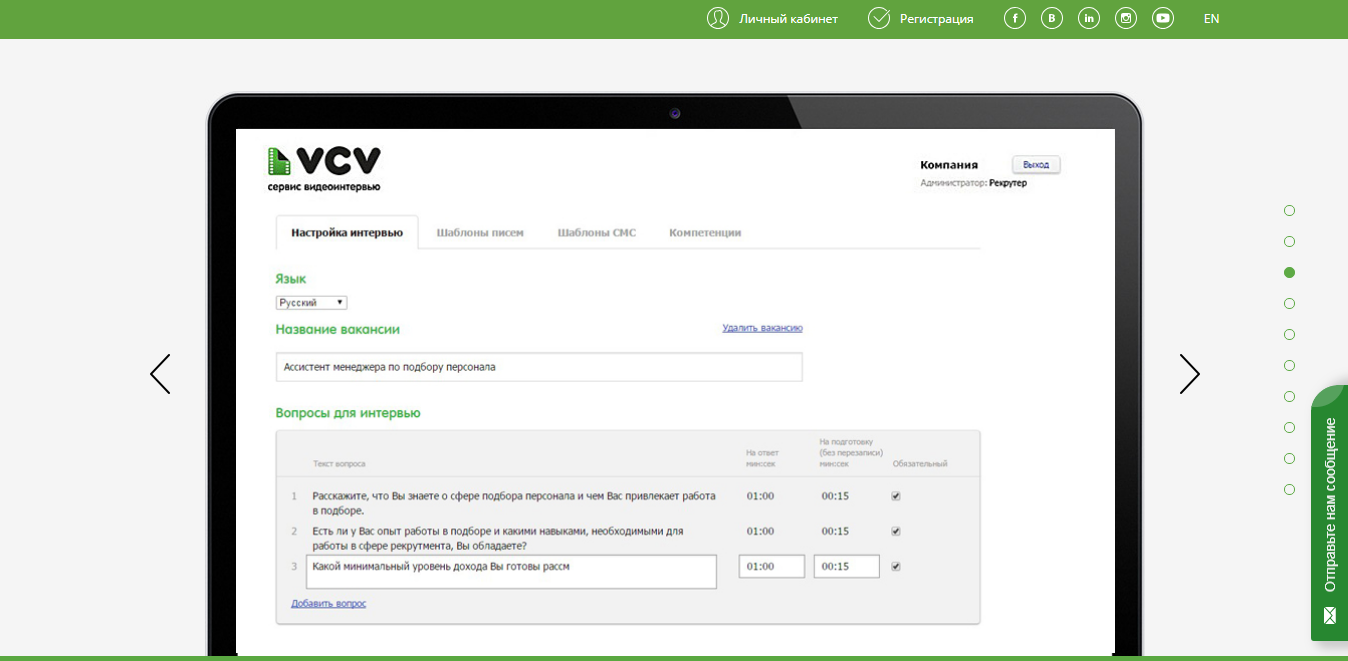Open VKontakte social icon
This screenshot has height=661, width=1348.
[x=1052, y=18]
